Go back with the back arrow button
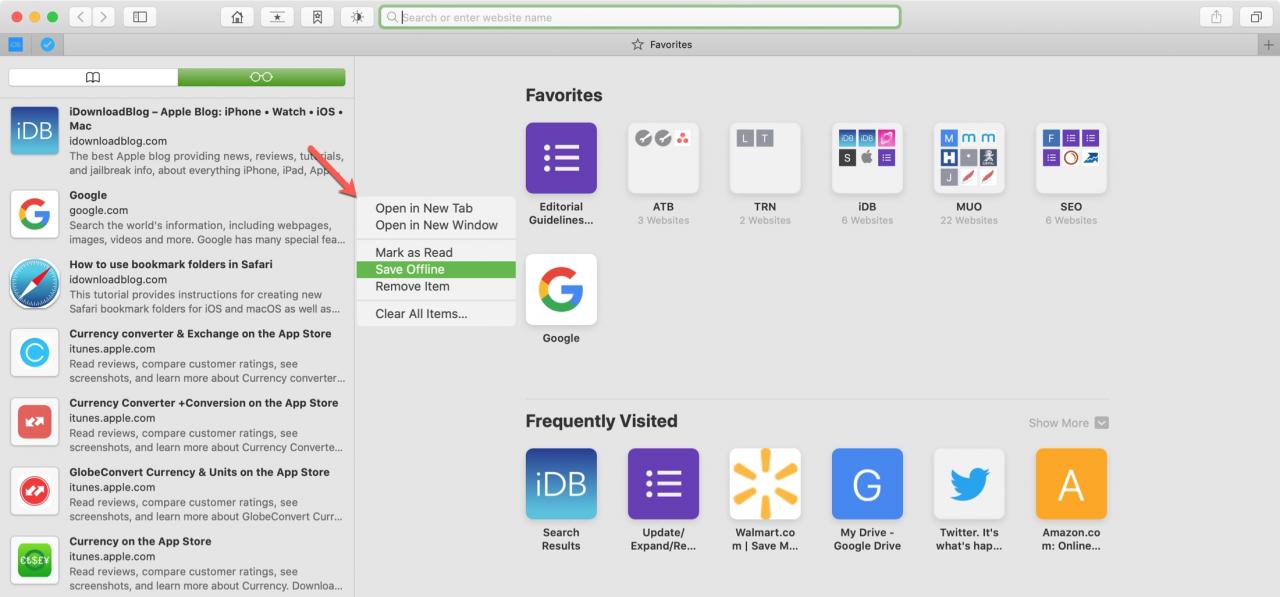The image size is (1280, 597). [81, 17]
